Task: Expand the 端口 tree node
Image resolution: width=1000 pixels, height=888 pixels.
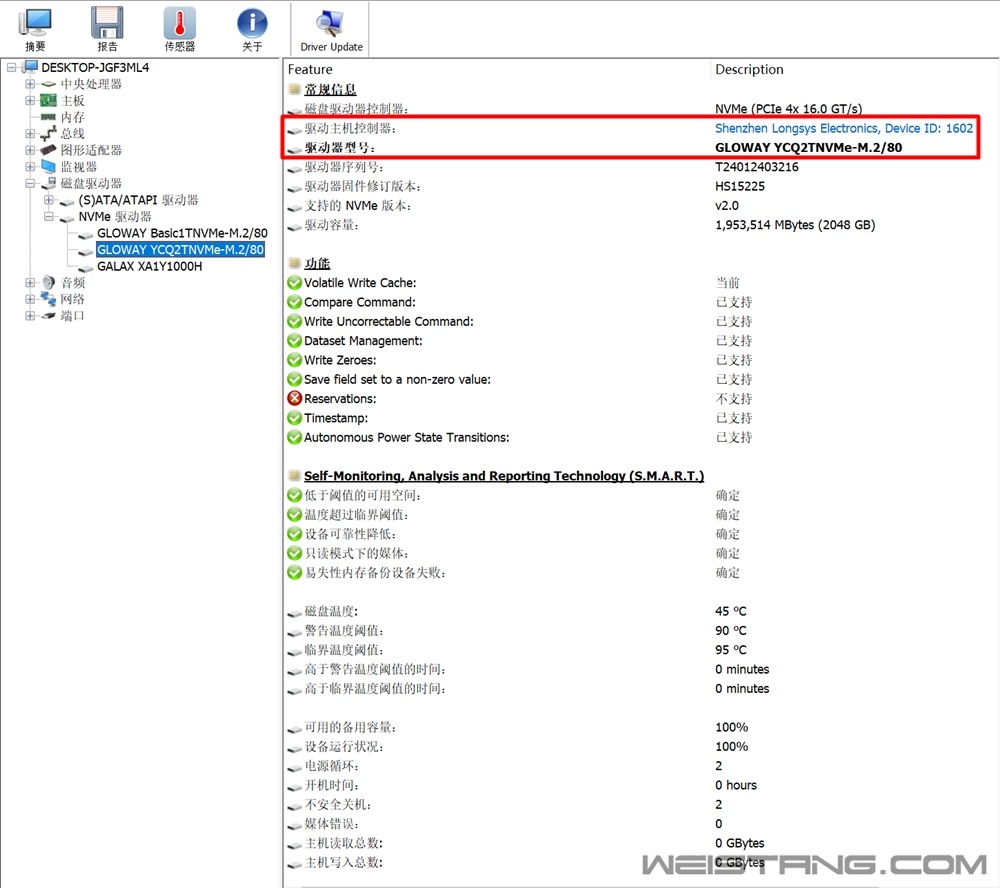Action: tap(30, 316)
